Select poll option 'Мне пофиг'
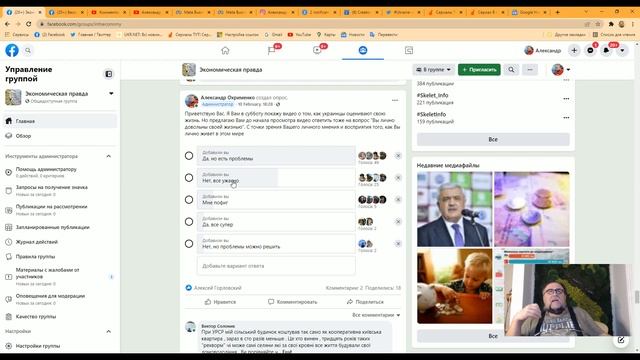The image size is (640, 360). (189, 200)
